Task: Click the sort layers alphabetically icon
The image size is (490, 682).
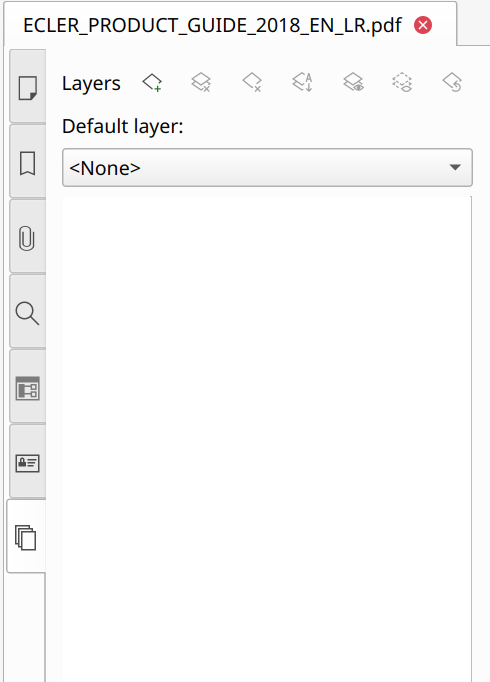Action: coord(303,83)
